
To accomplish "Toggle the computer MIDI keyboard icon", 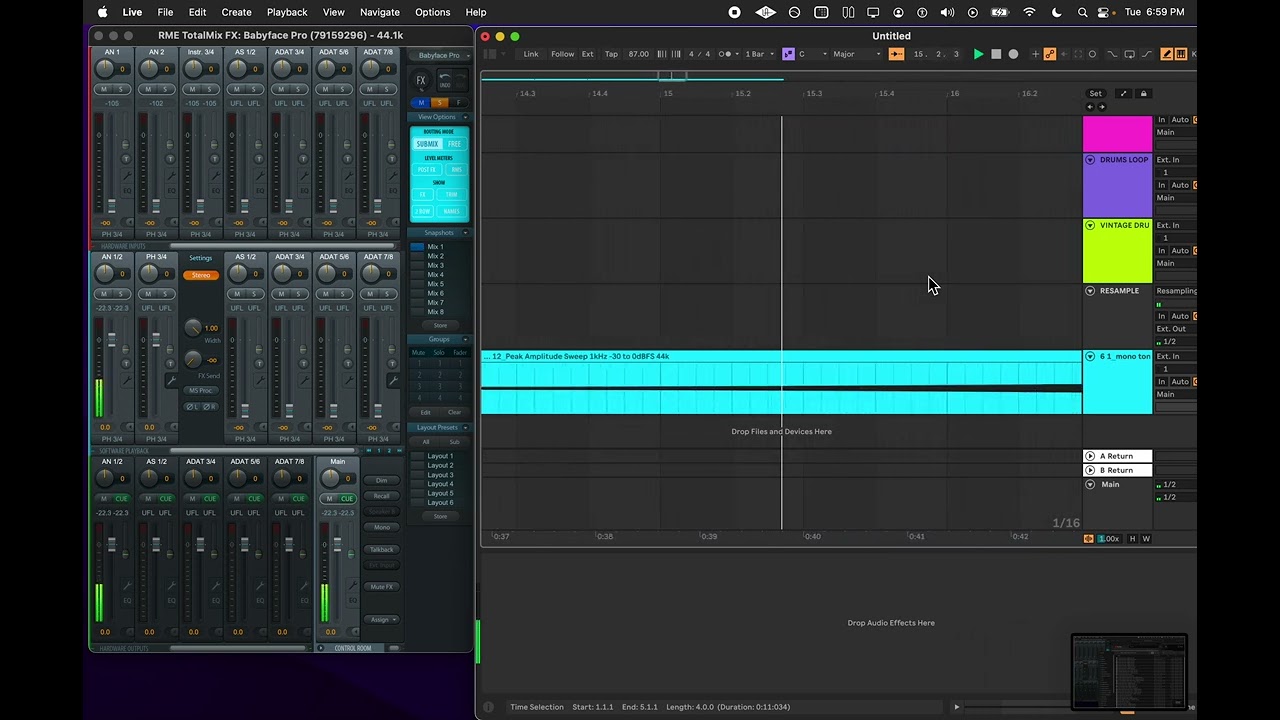I will pos(1181,54).
